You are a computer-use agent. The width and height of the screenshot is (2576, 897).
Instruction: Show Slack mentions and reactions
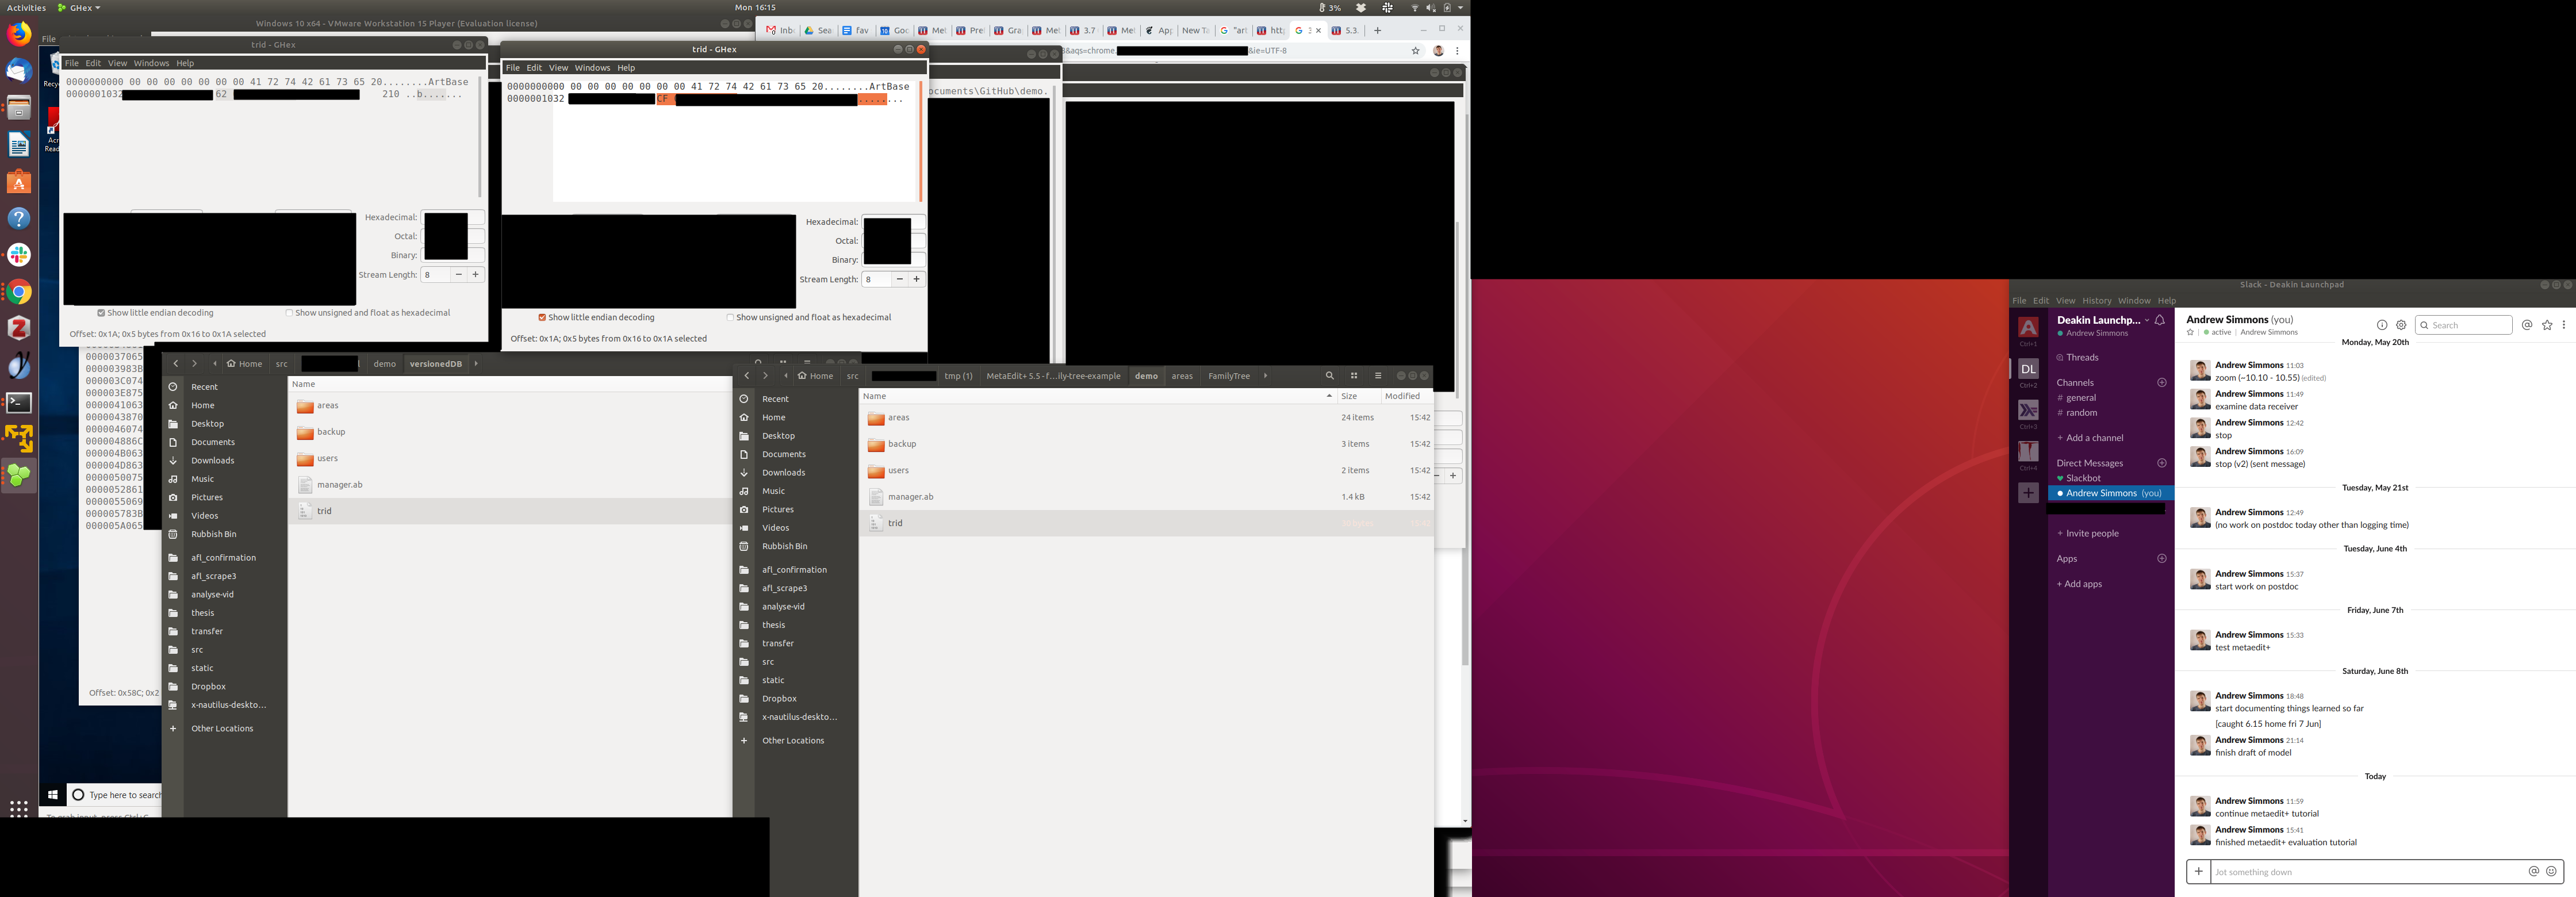2527,325
